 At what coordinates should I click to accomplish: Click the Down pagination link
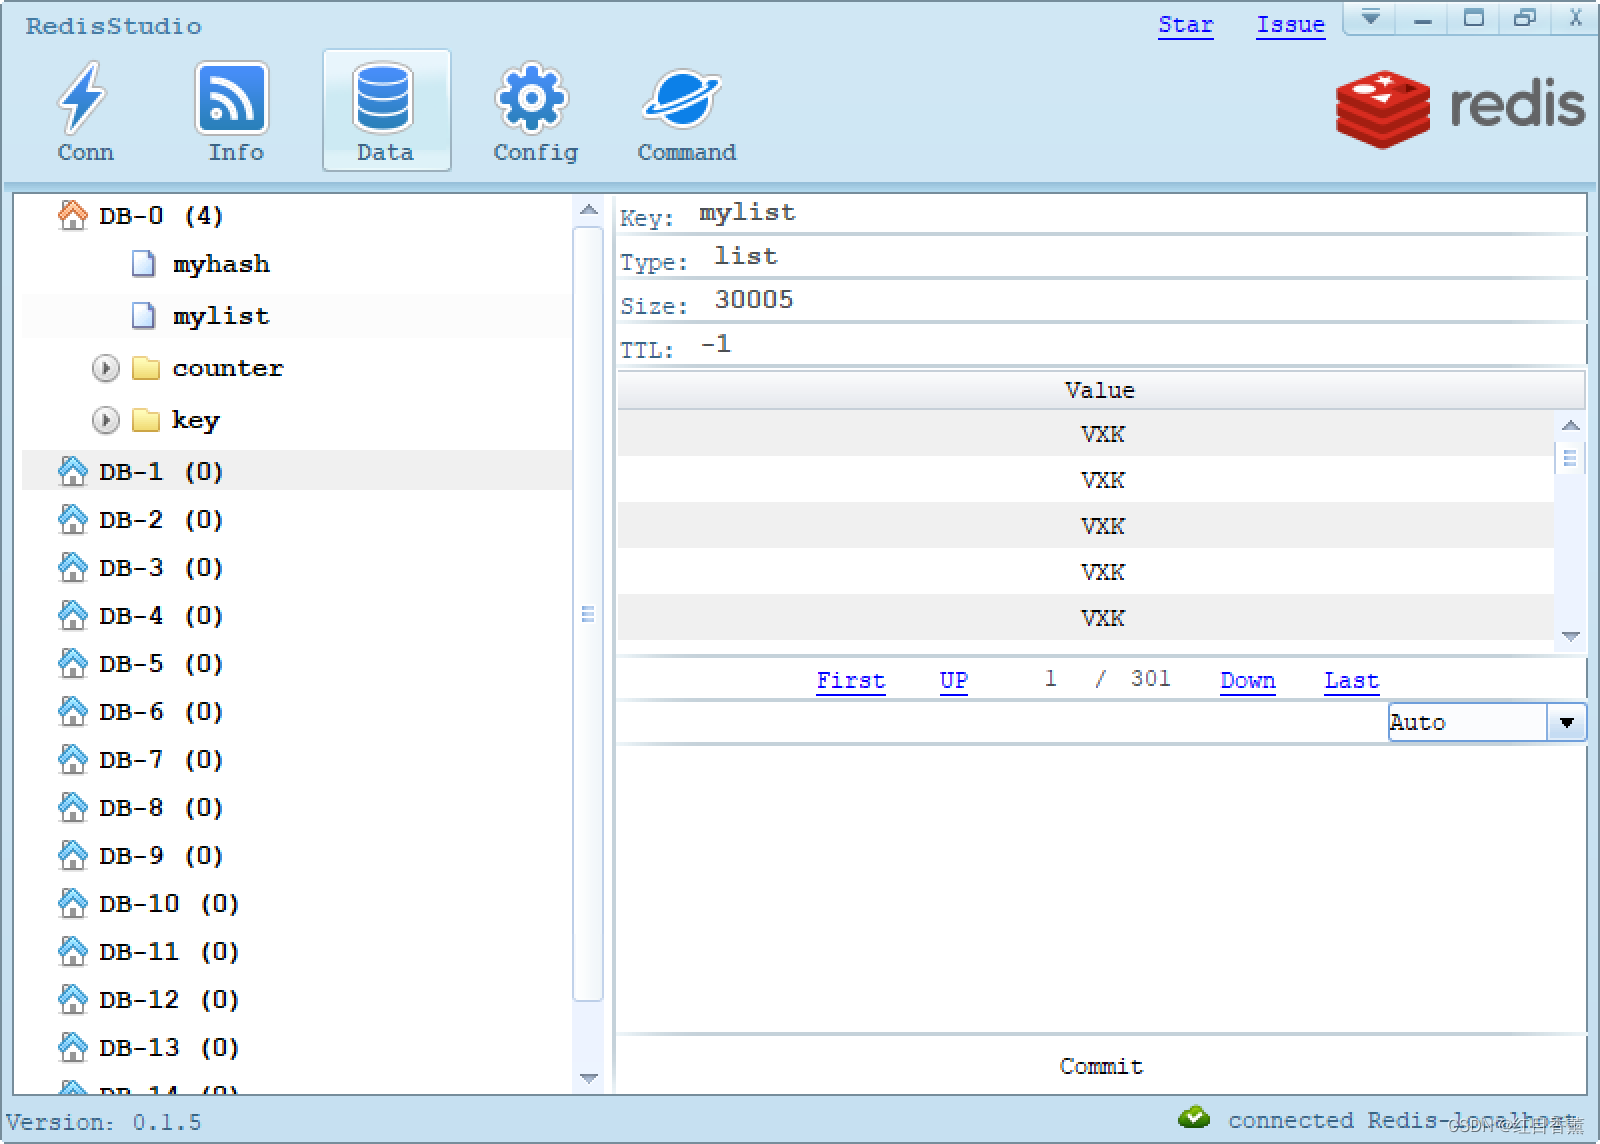click(1247, 680)
